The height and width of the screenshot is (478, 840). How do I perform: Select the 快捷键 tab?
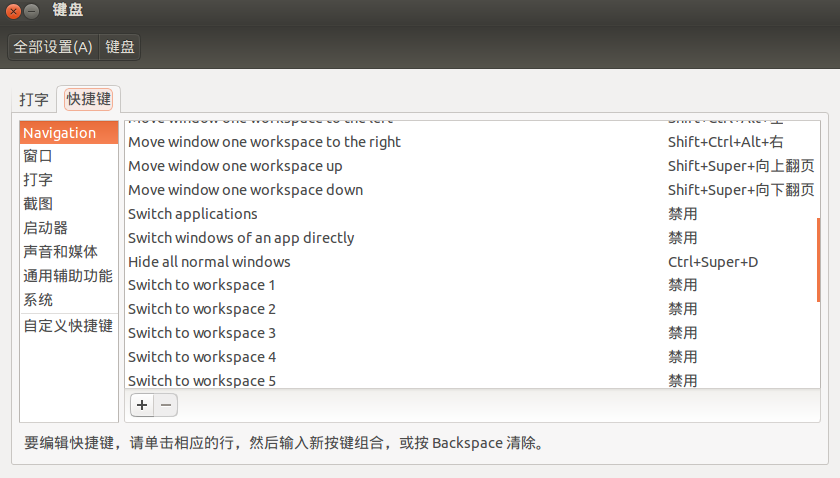pos(88,99)
